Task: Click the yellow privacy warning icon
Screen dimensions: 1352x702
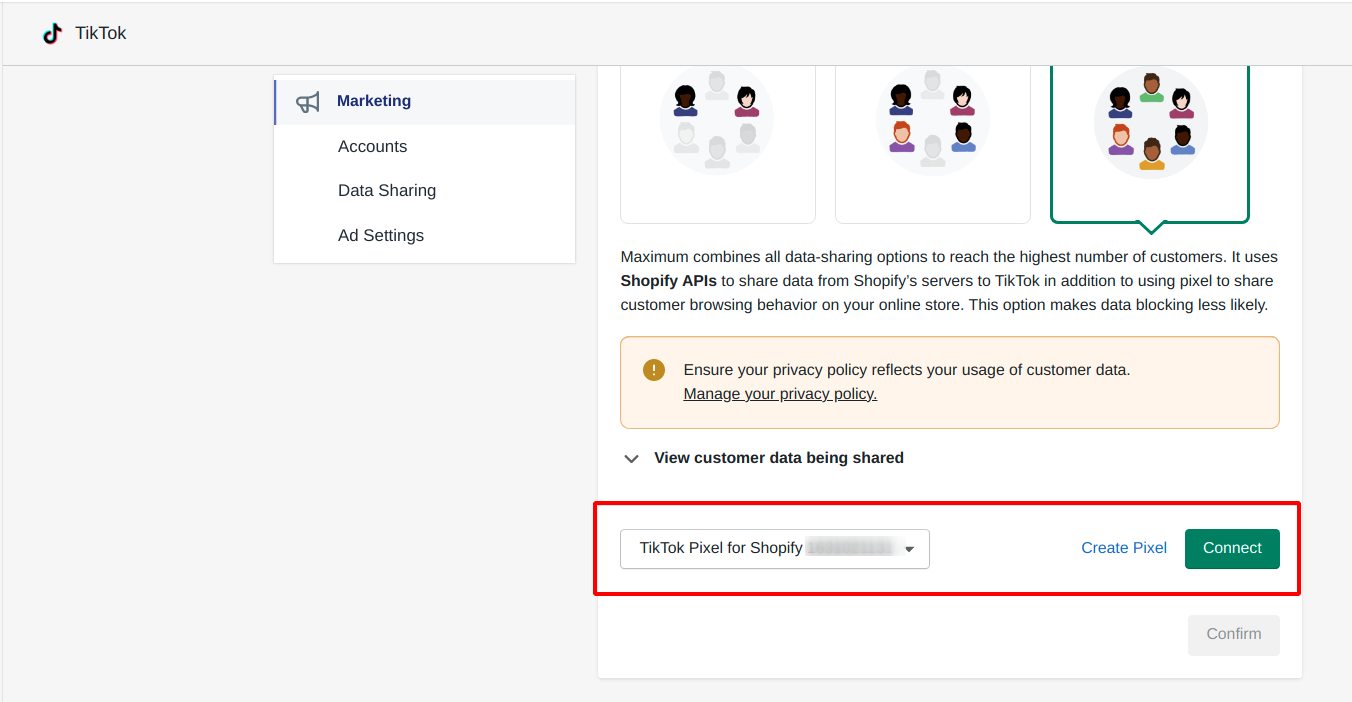Action: 653,370
